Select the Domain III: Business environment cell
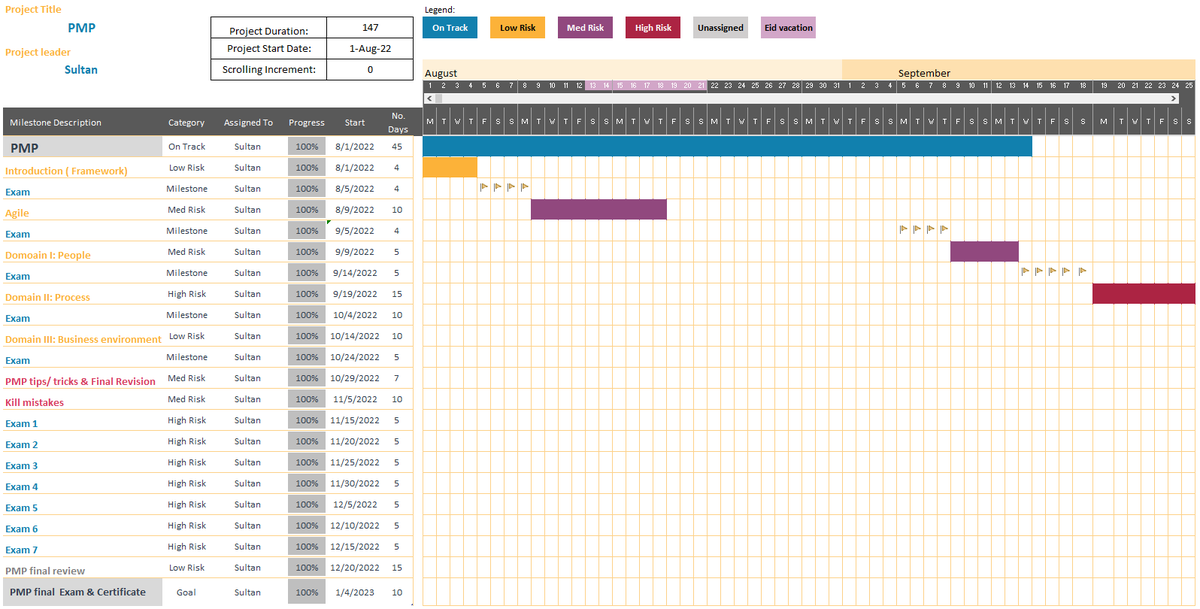1200x609 pixels. click(x=82, y=338)
